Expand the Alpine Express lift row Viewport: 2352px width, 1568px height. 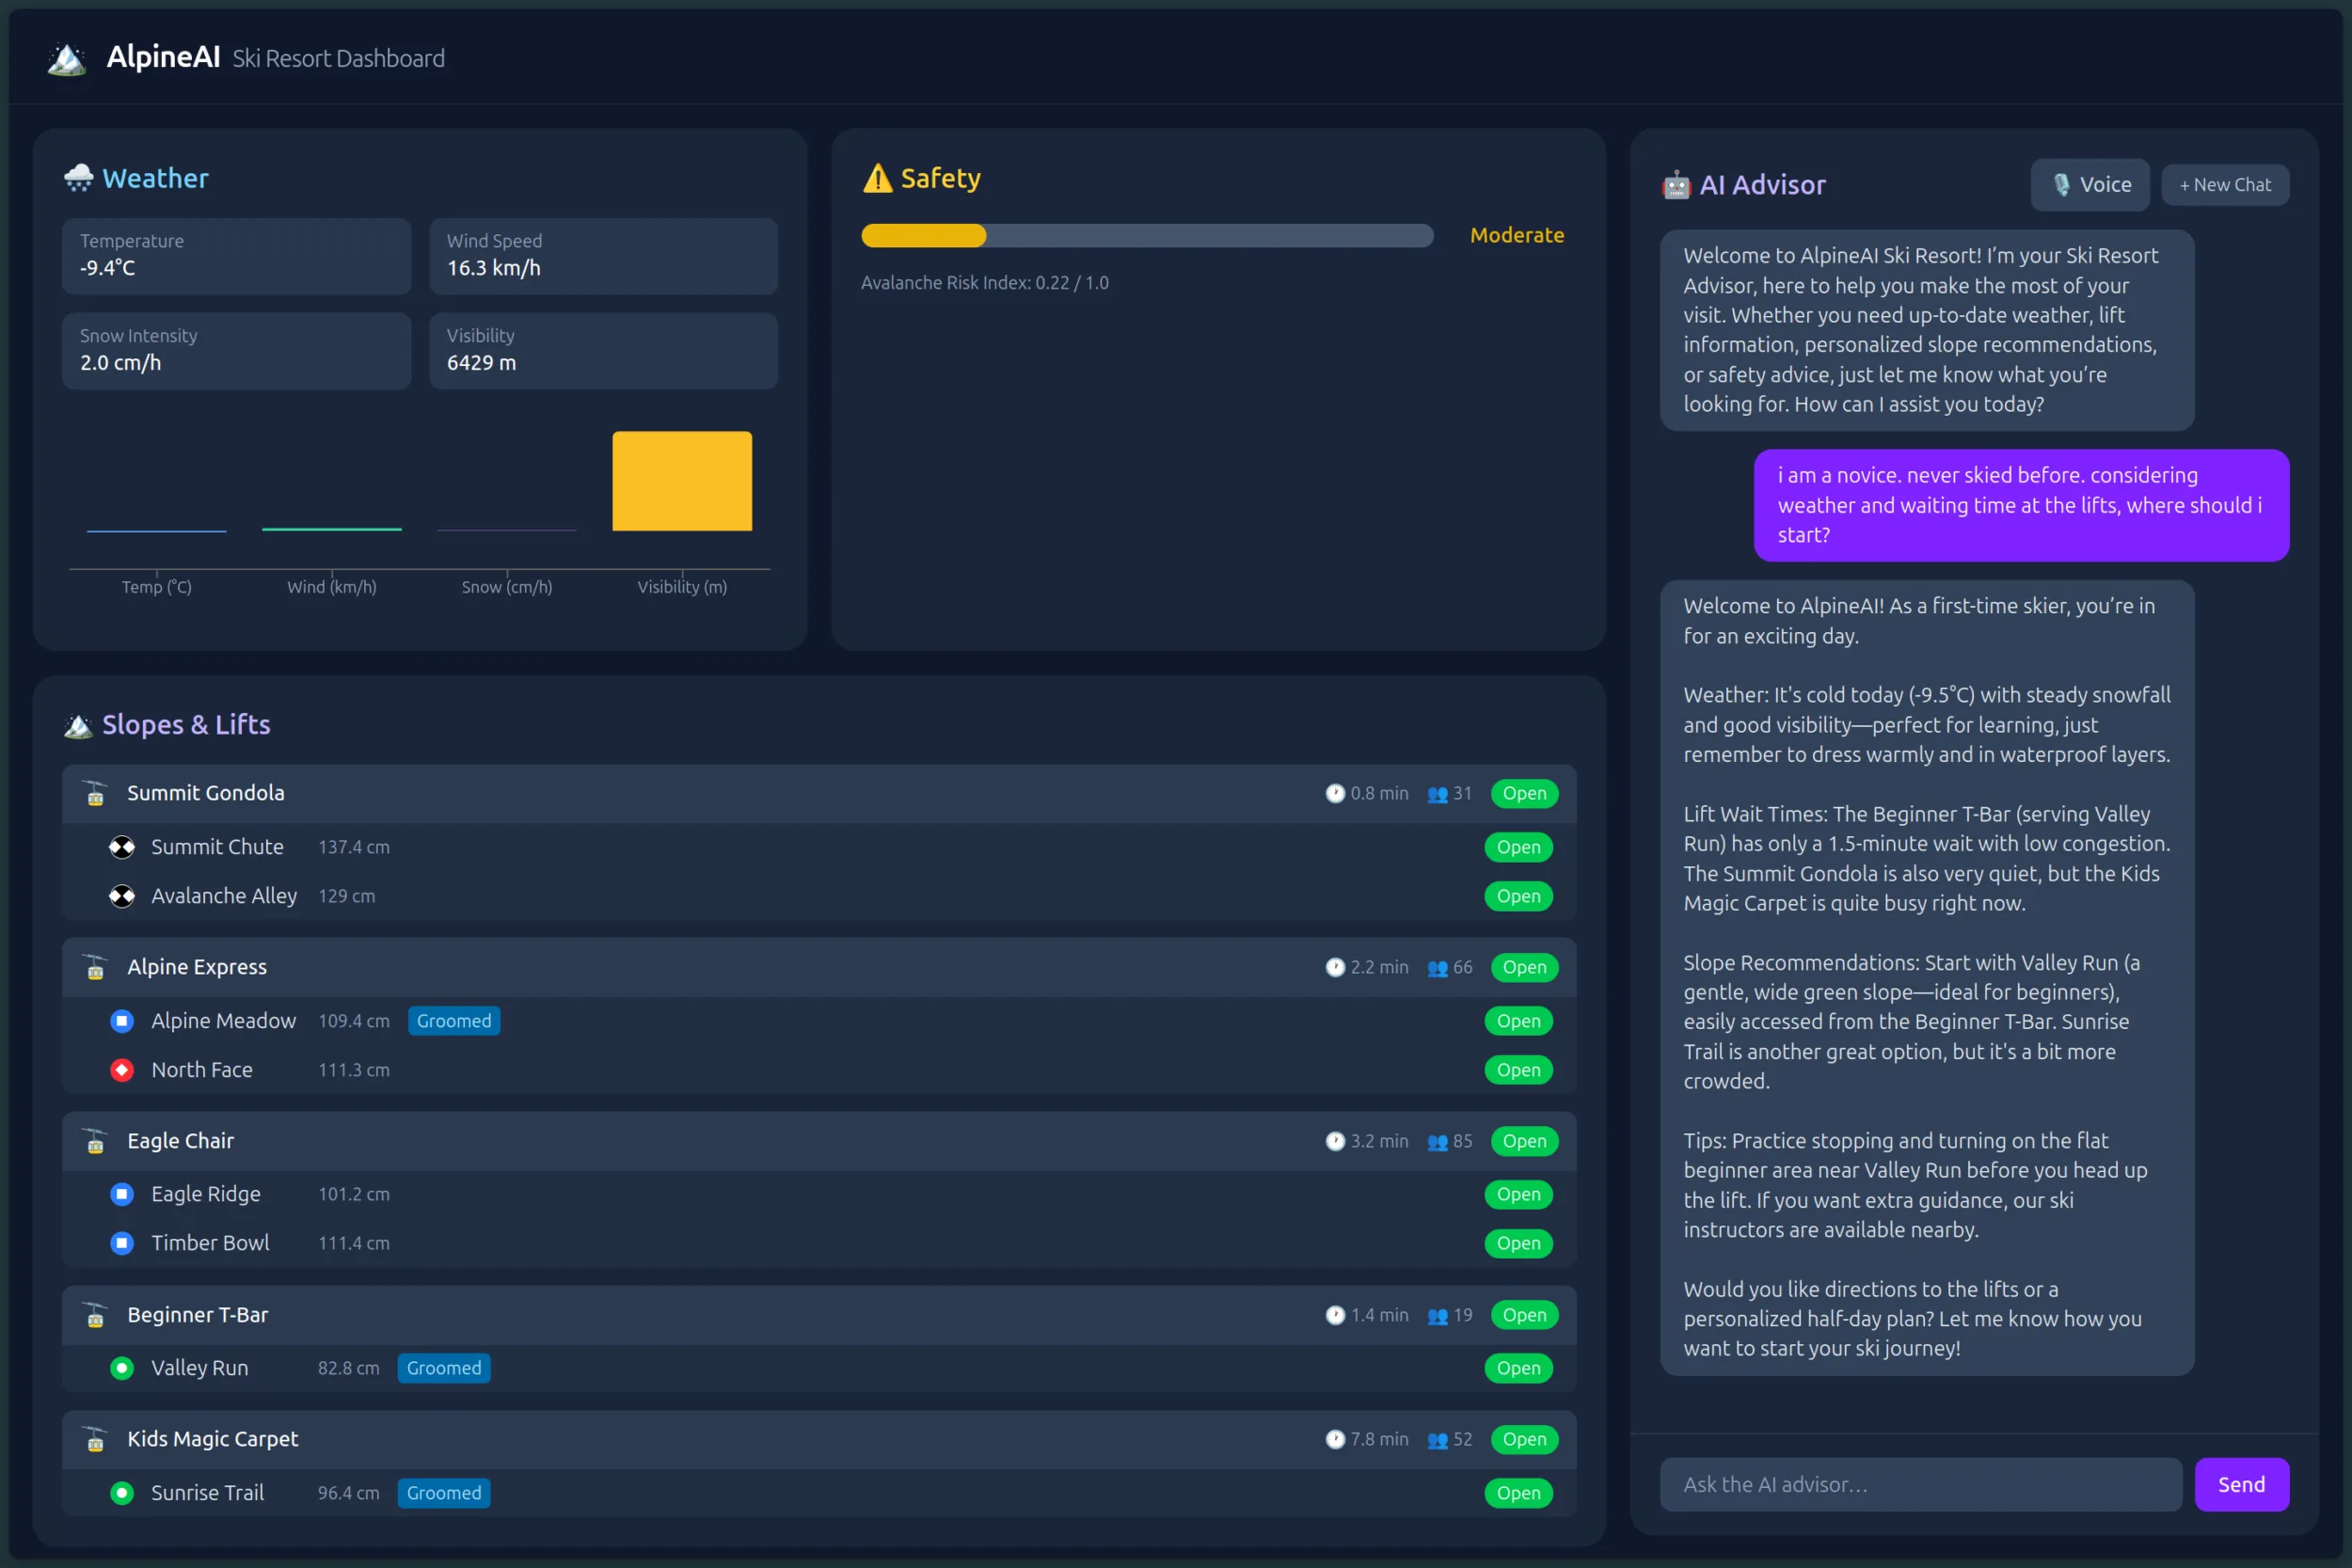[x=819, y=968]
